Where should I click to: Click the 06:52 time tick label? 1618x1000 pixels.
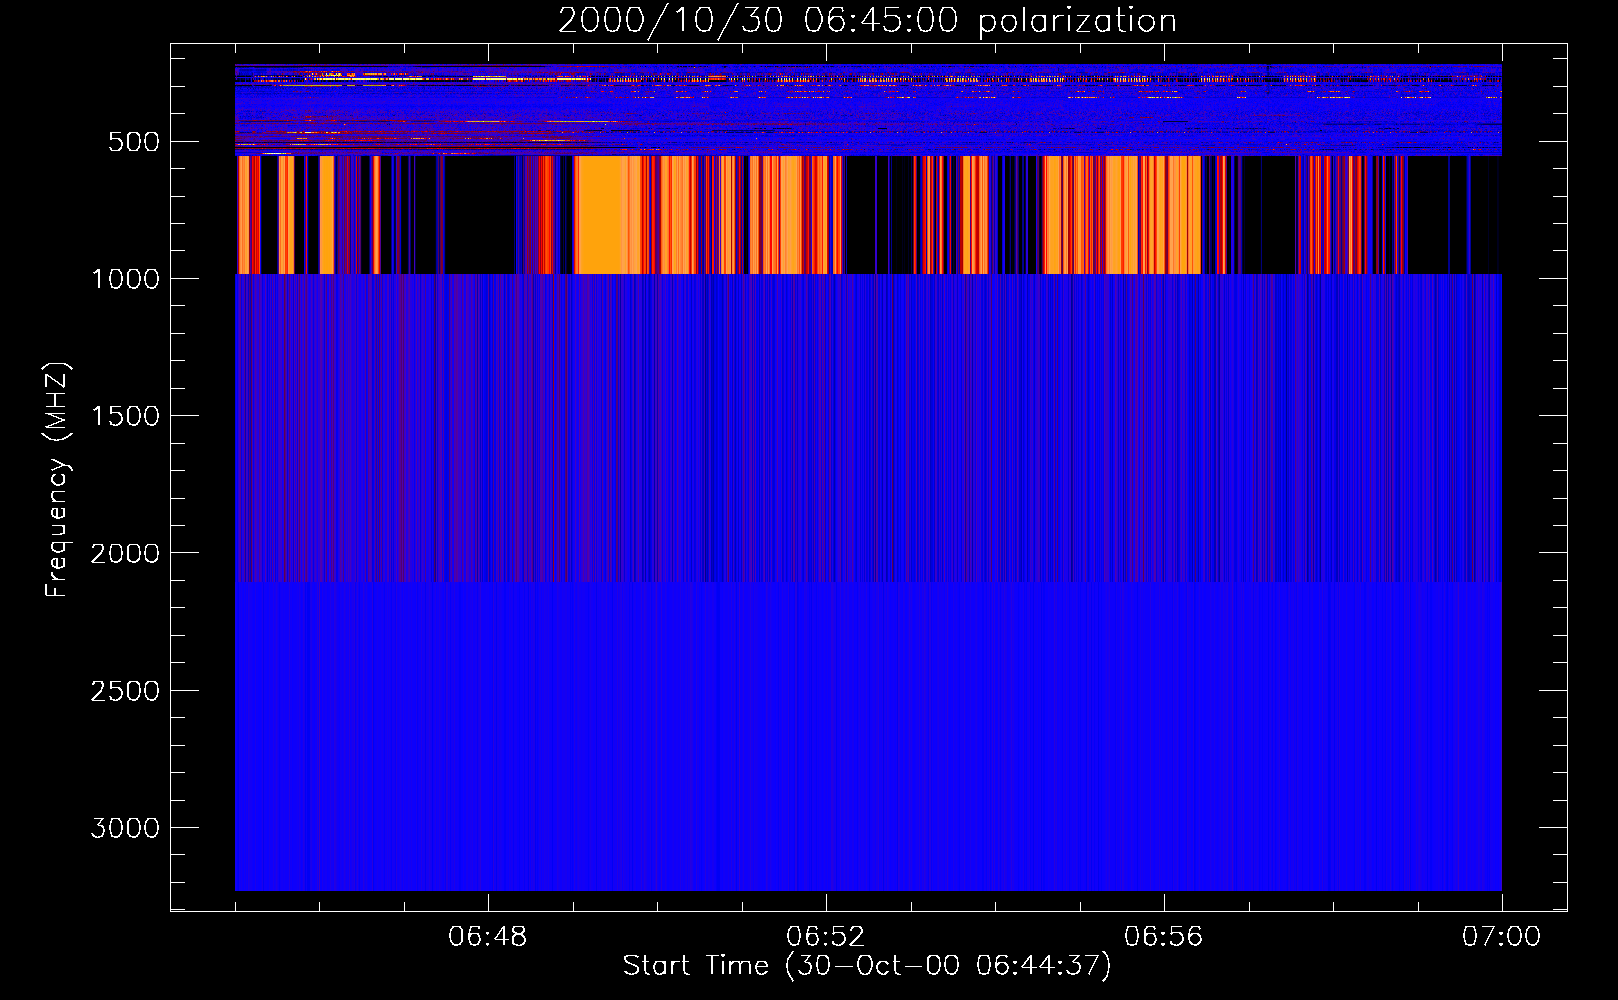(826, 937)
